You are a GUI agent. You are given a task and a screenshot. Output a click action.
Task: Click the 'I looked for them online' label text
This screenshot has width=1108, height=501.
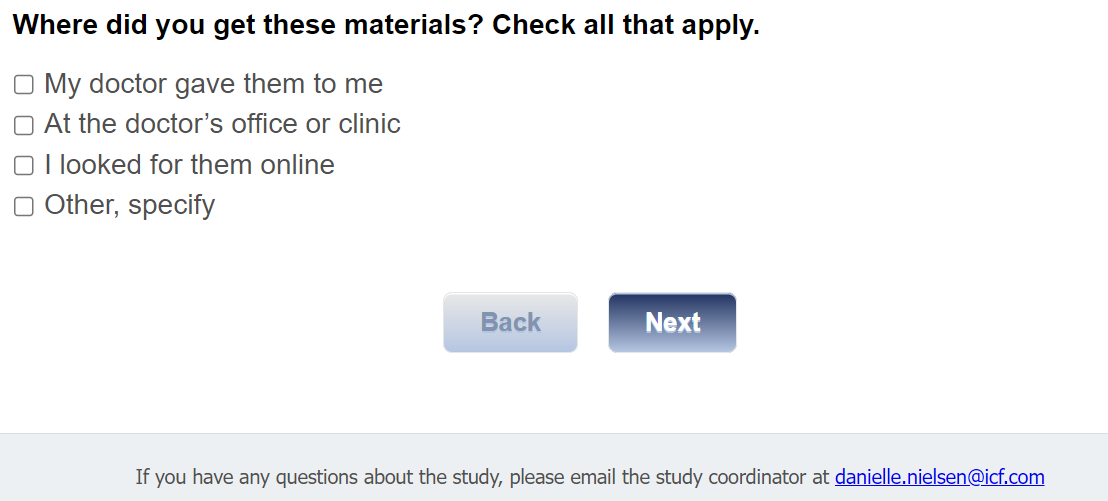189,165
